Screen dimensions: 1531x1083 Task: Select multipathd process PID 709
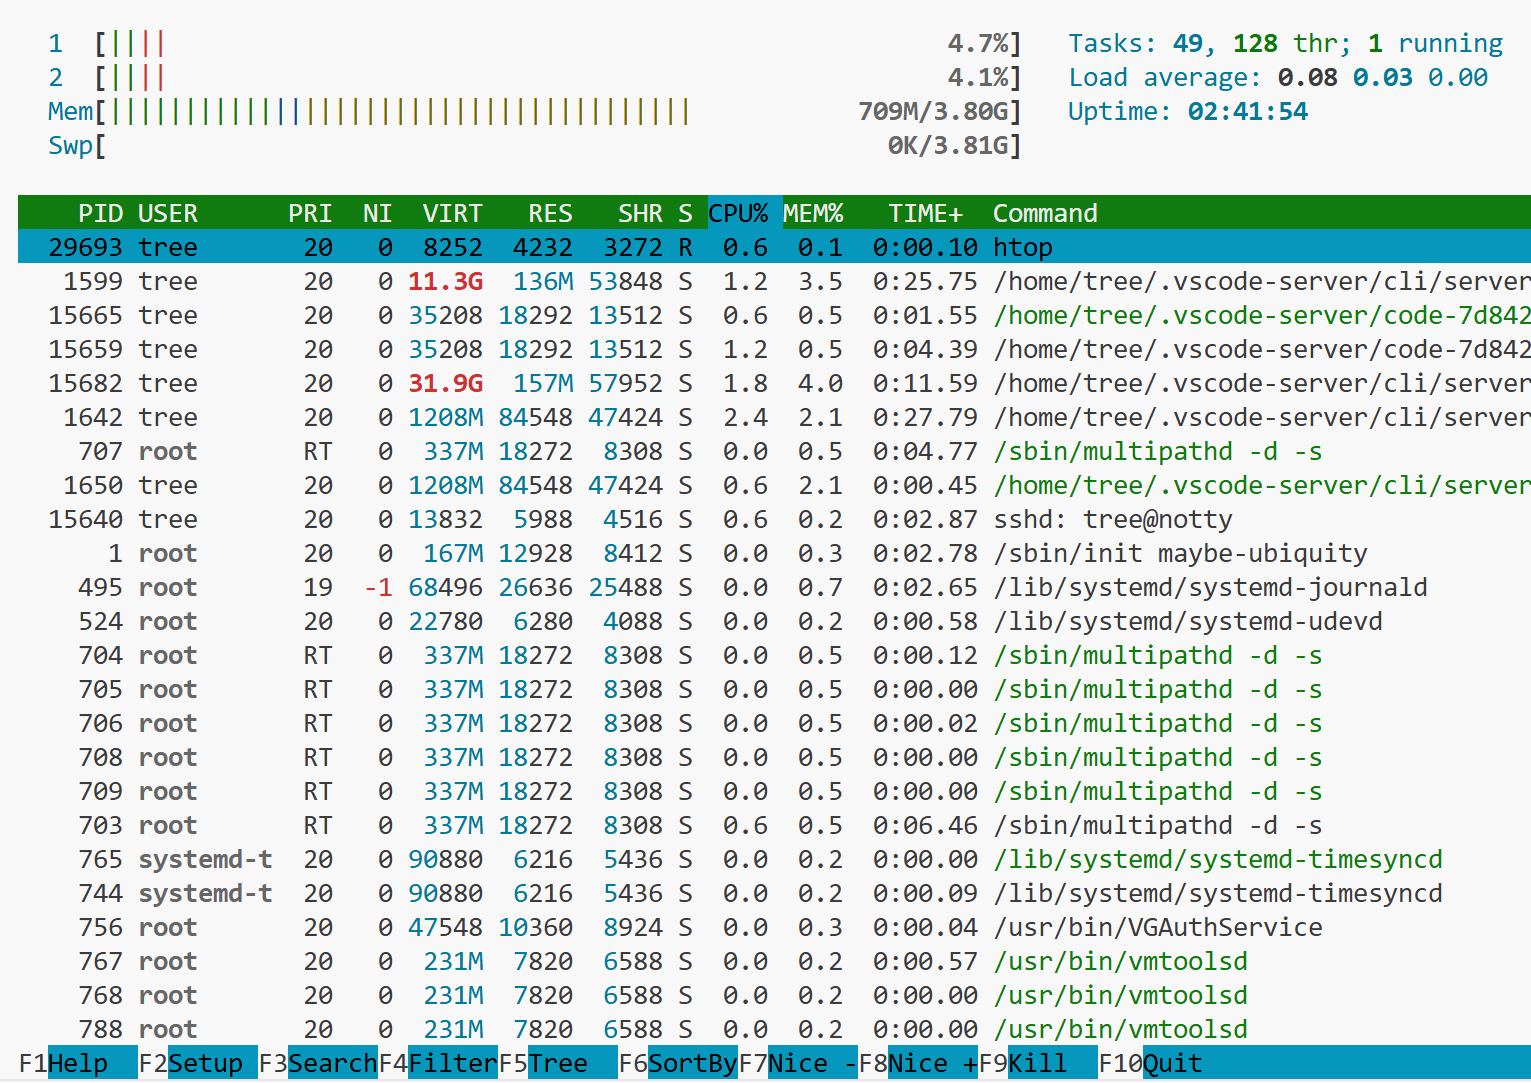tap(774, 791)
